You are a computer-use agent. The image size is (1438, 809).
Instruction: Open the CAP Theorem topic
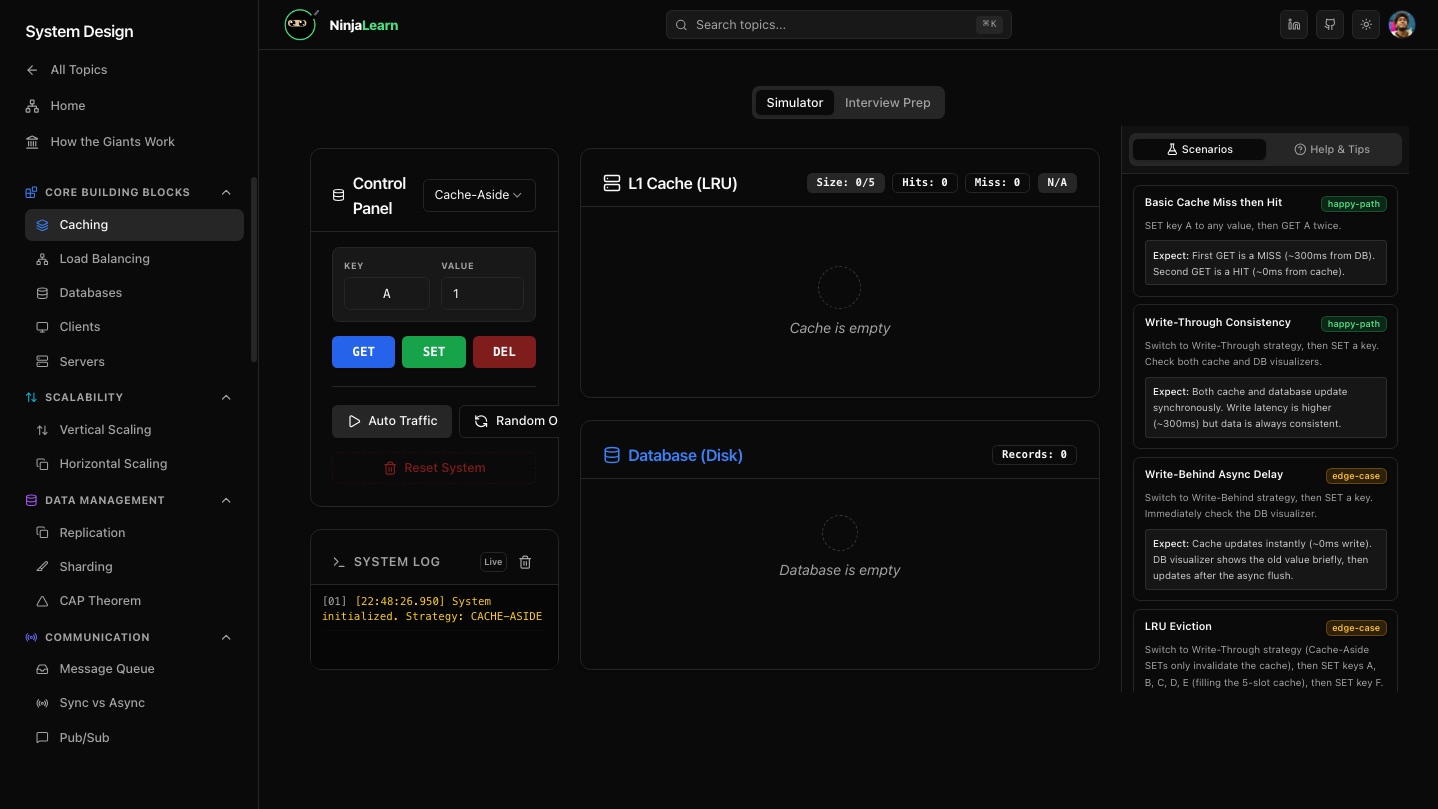(x=134, y=601)
